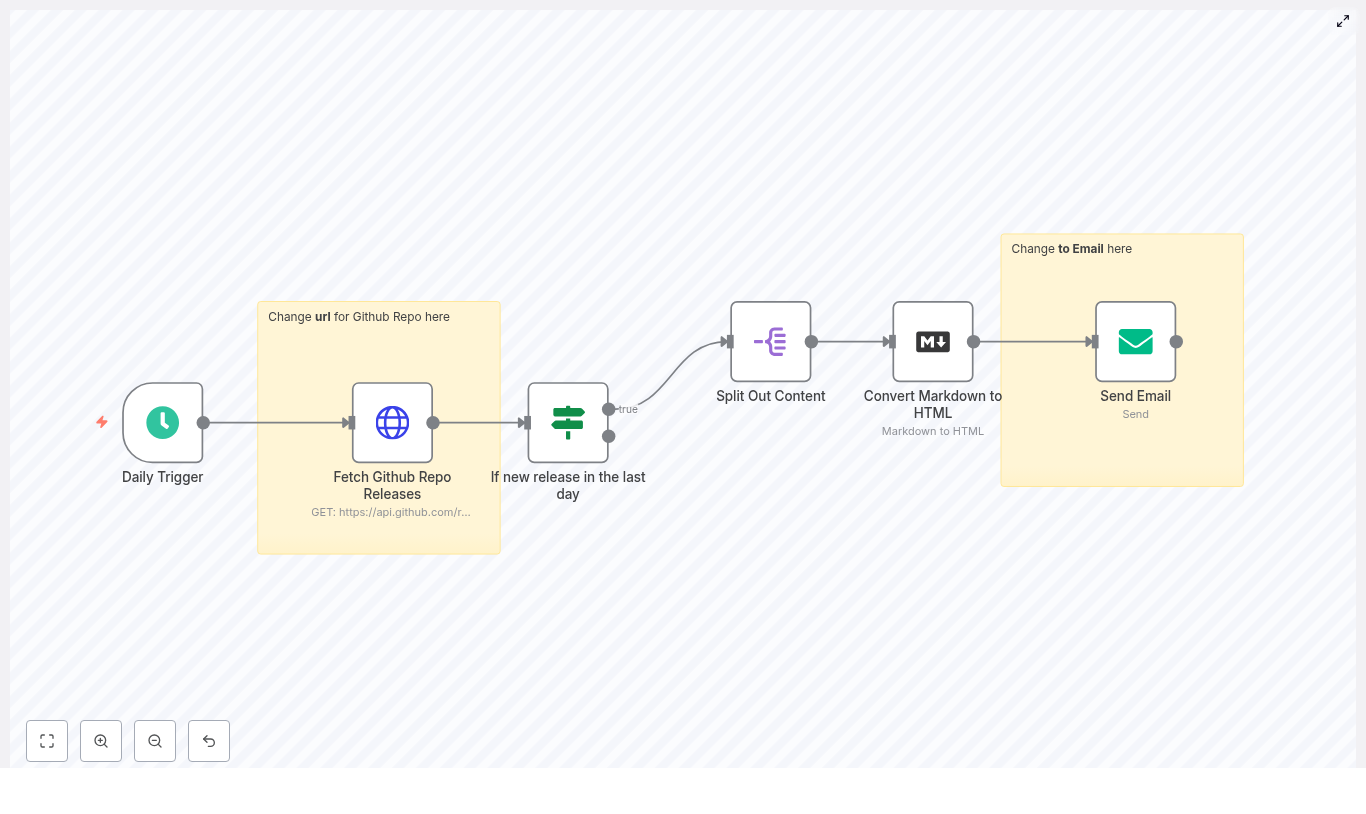
Task: Click the false output dot below 'true'
Action: [609, 437]
